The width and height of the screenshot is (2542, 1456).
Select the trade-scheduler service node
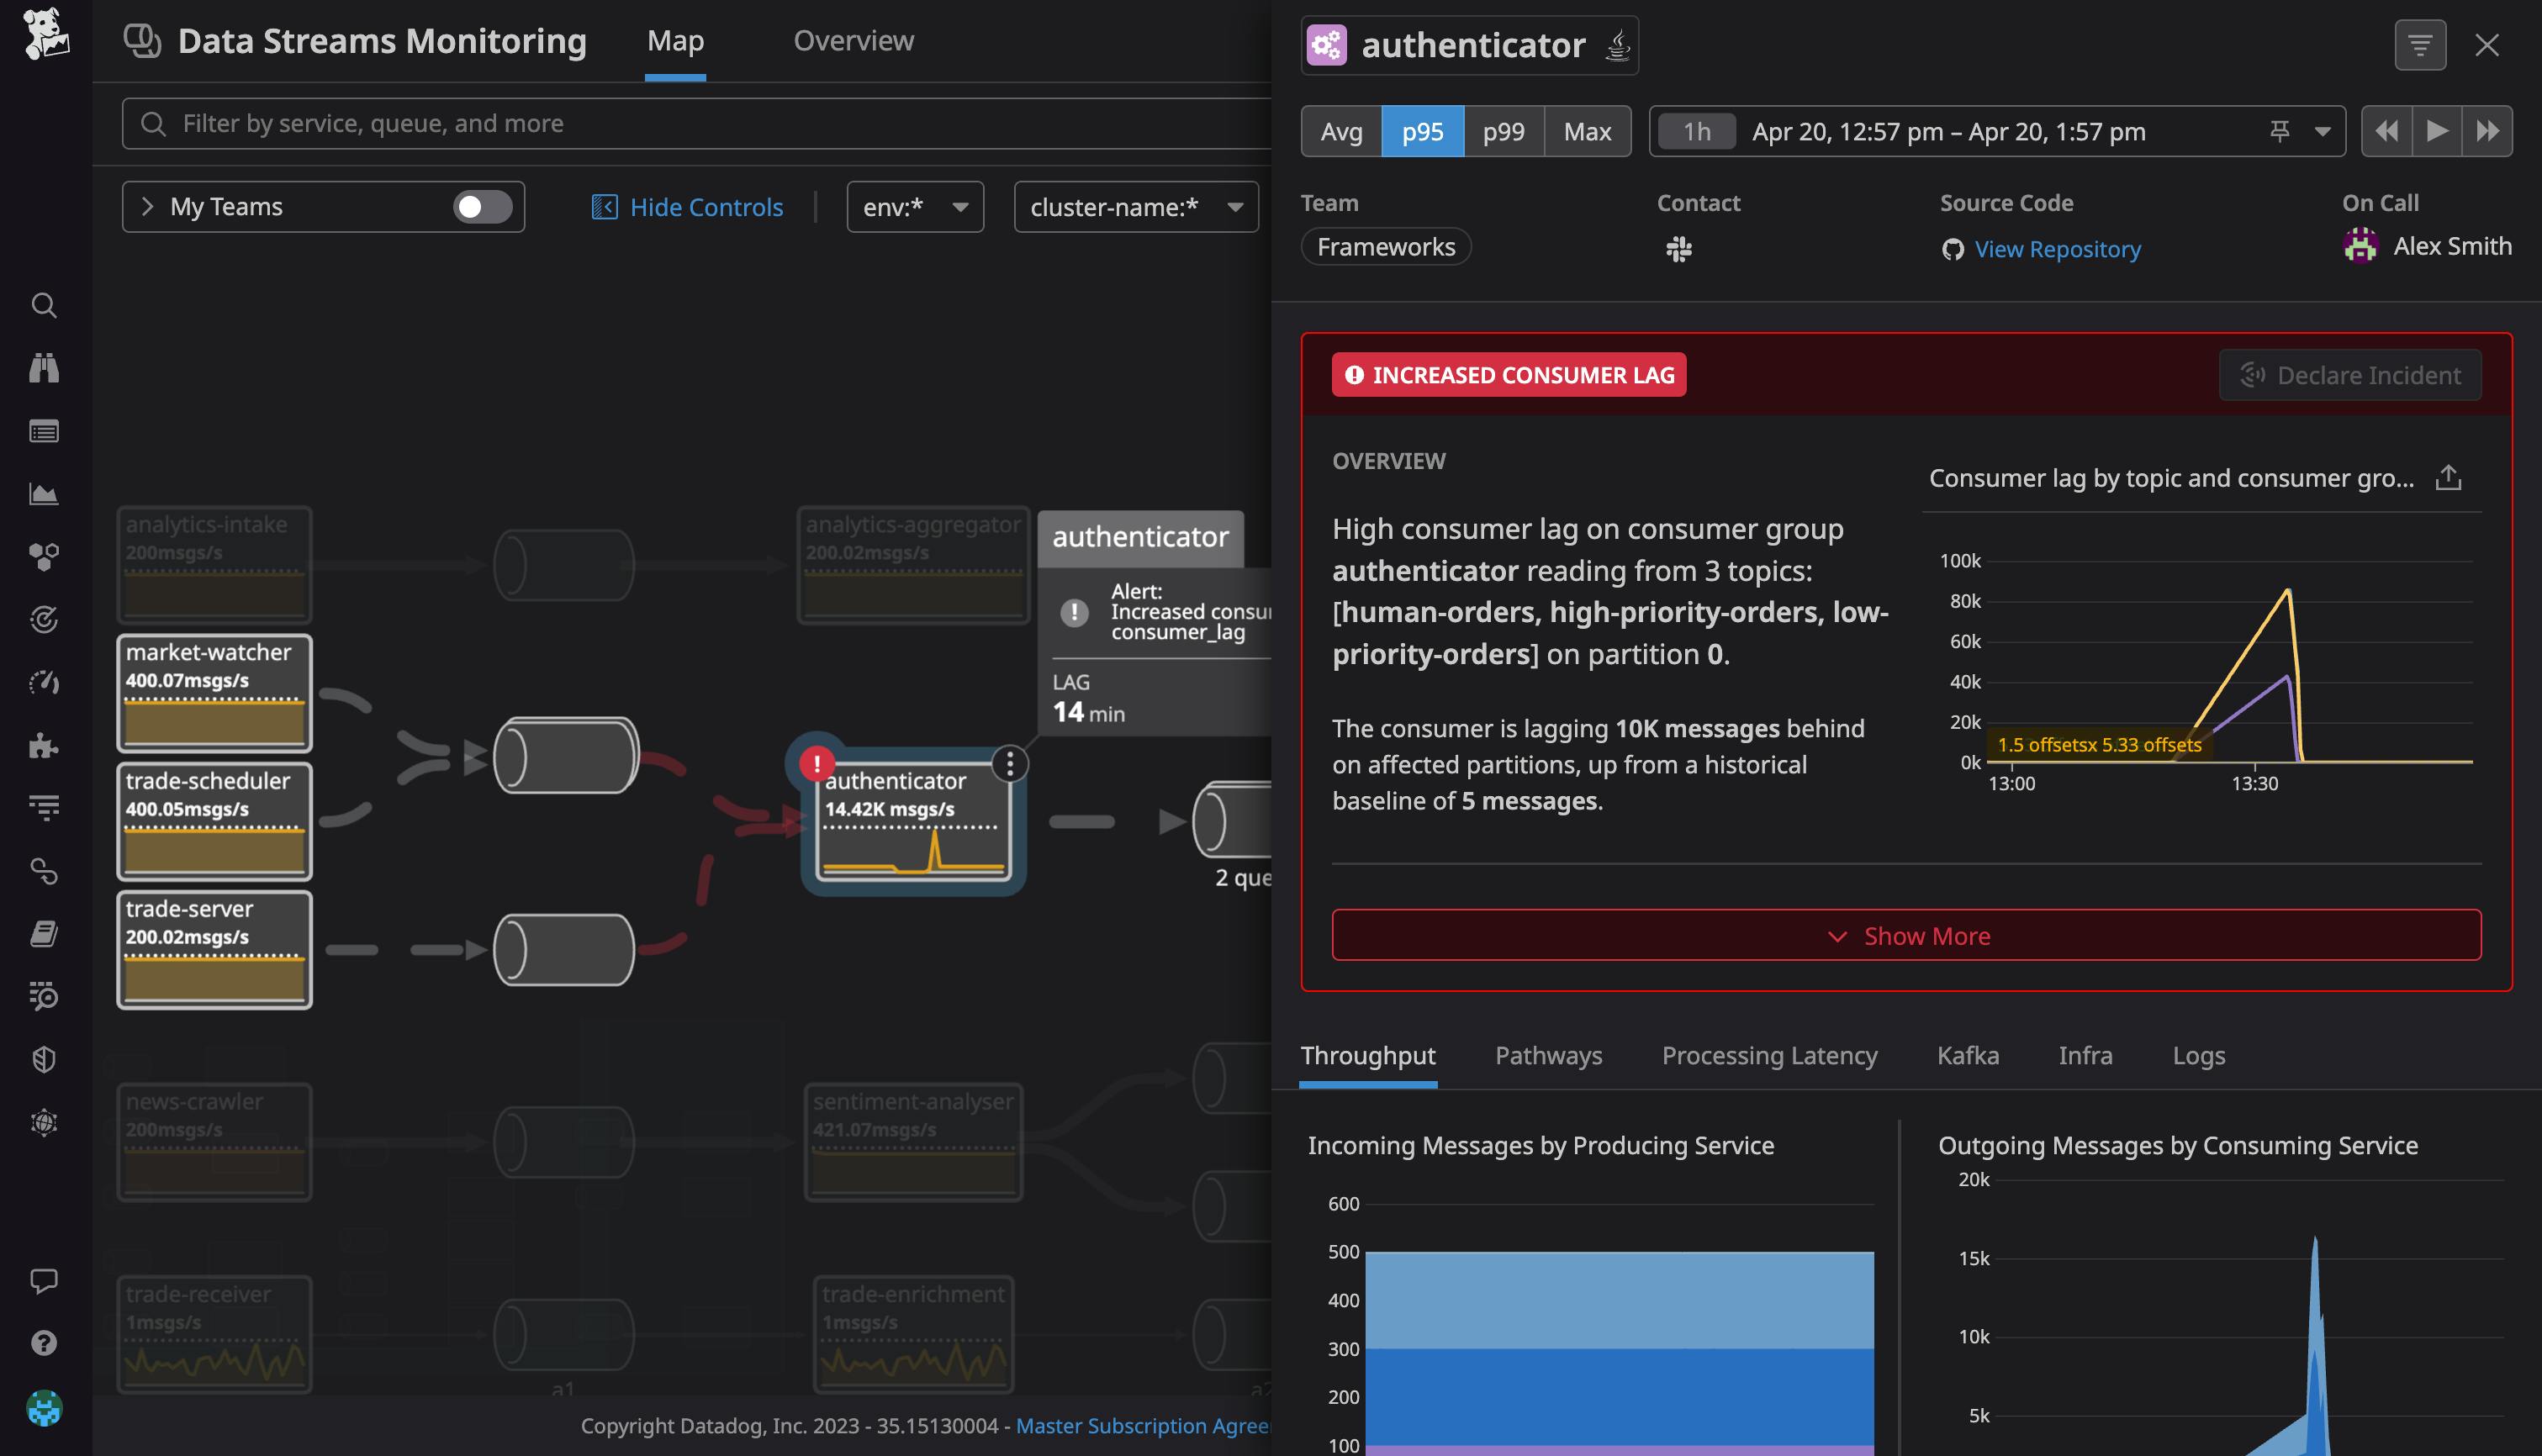[x=214, y=821]
